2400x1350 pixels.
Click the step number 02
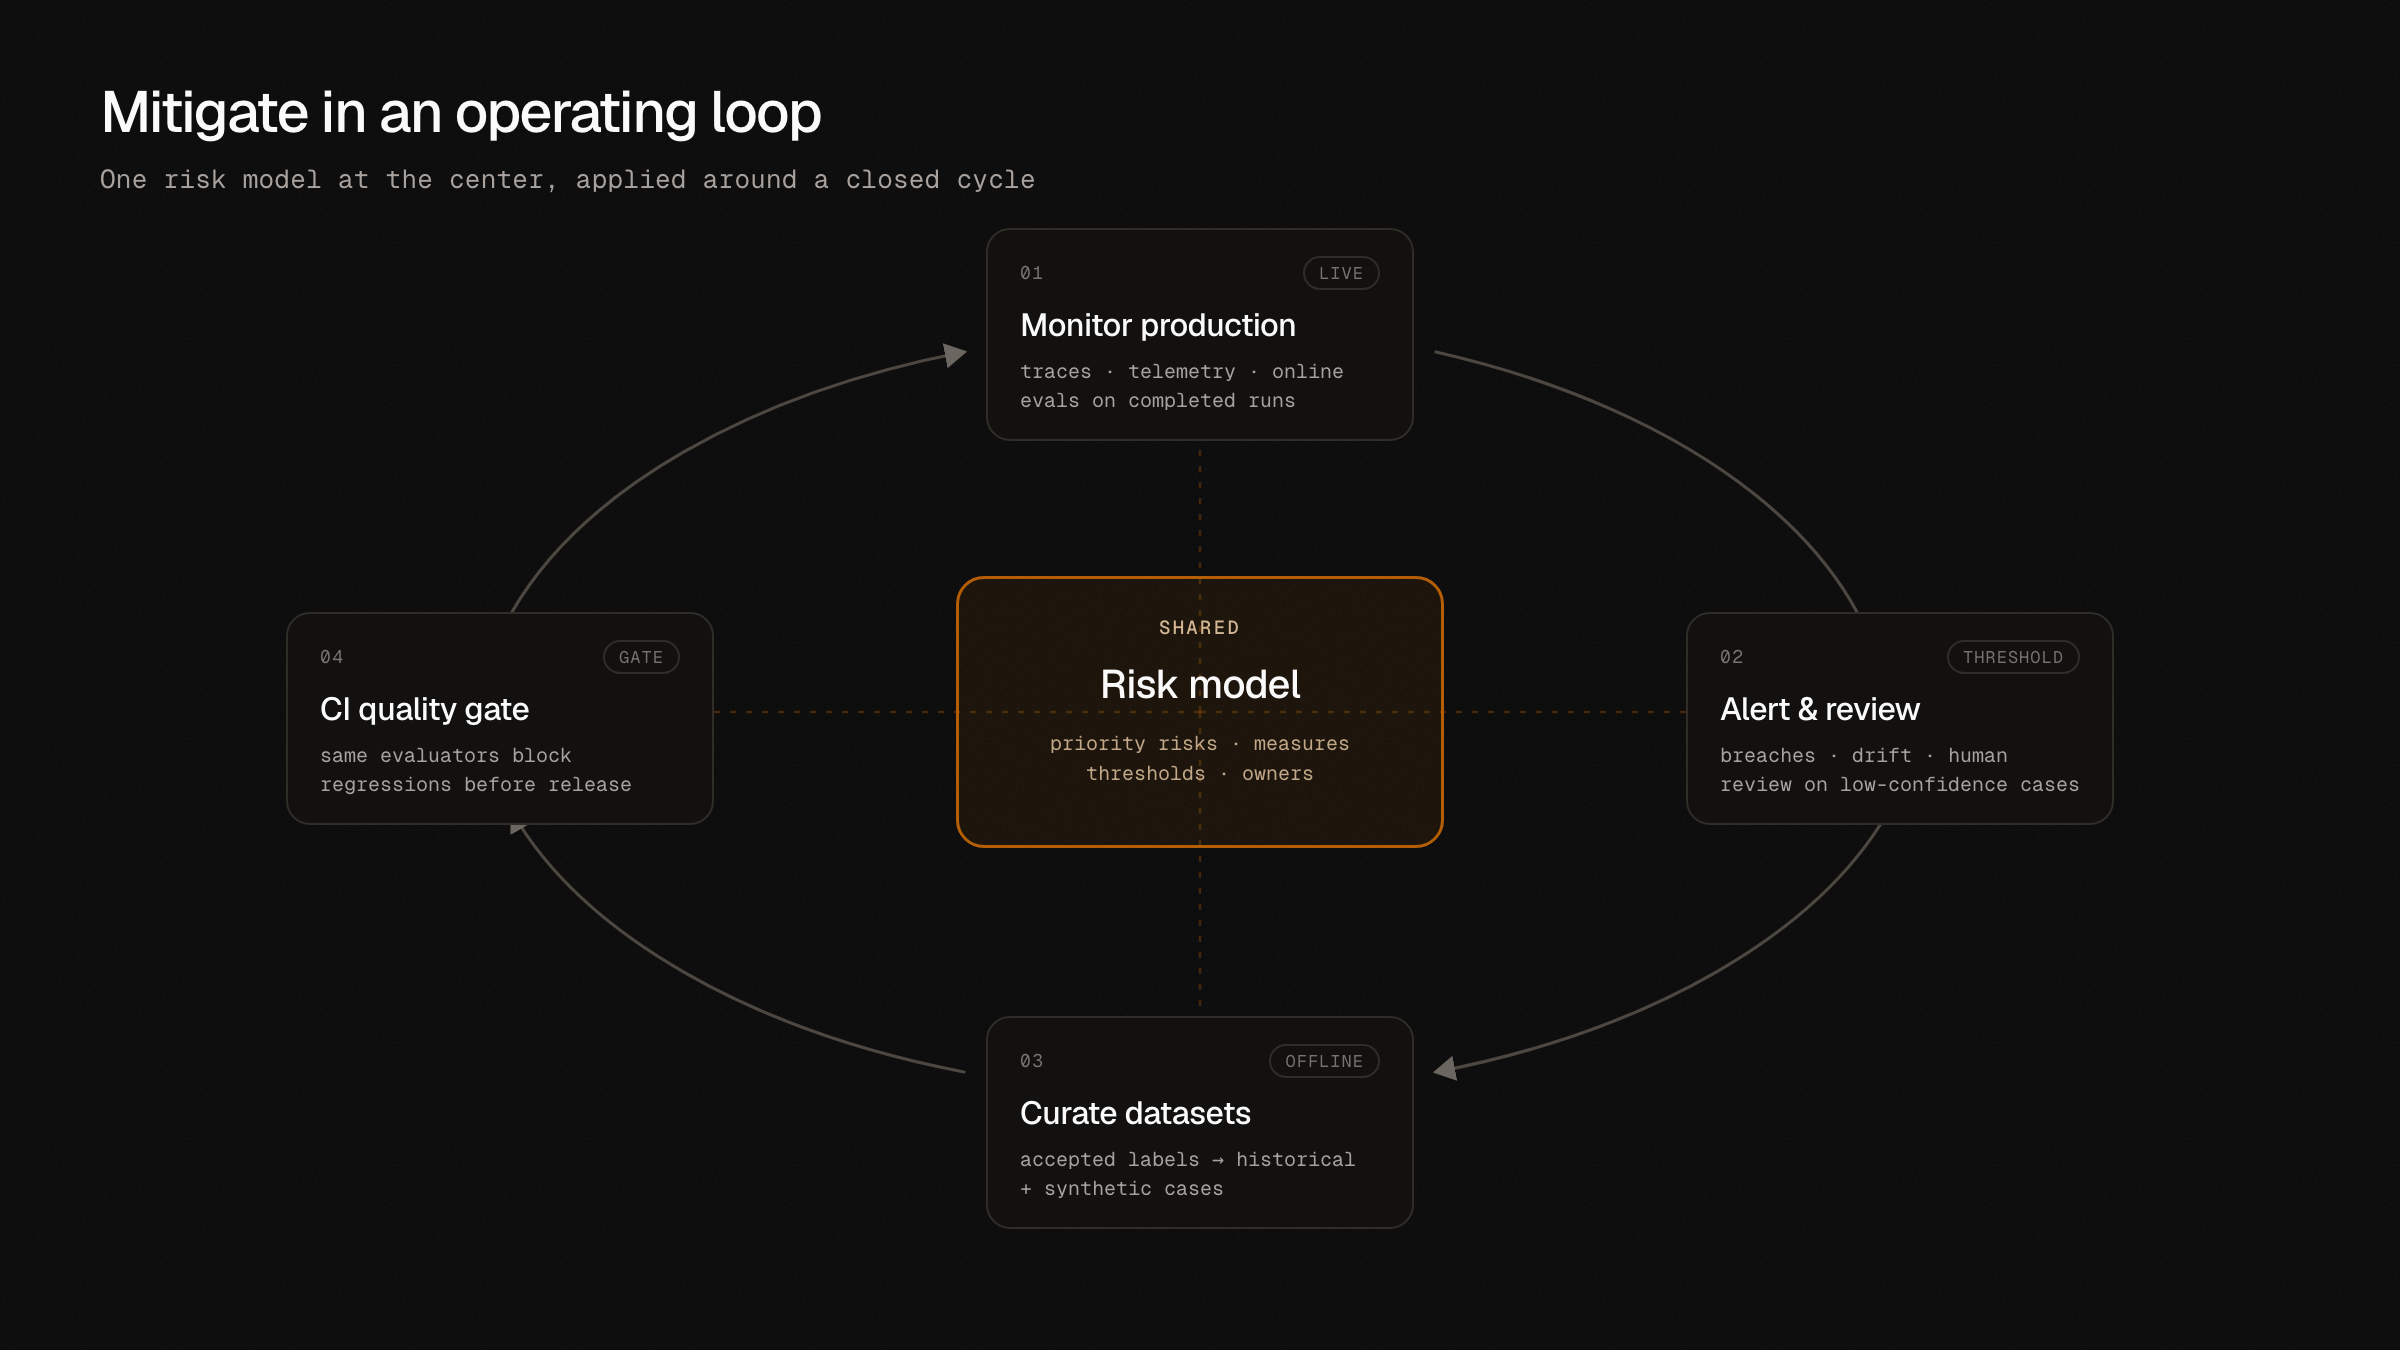point(1731,657)
